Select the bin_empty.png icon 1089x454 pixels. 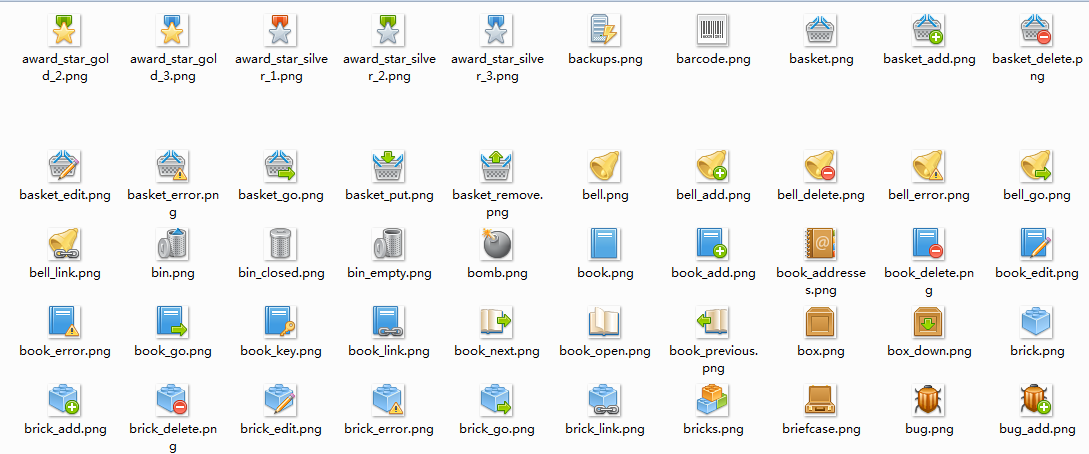click(389, 243)
